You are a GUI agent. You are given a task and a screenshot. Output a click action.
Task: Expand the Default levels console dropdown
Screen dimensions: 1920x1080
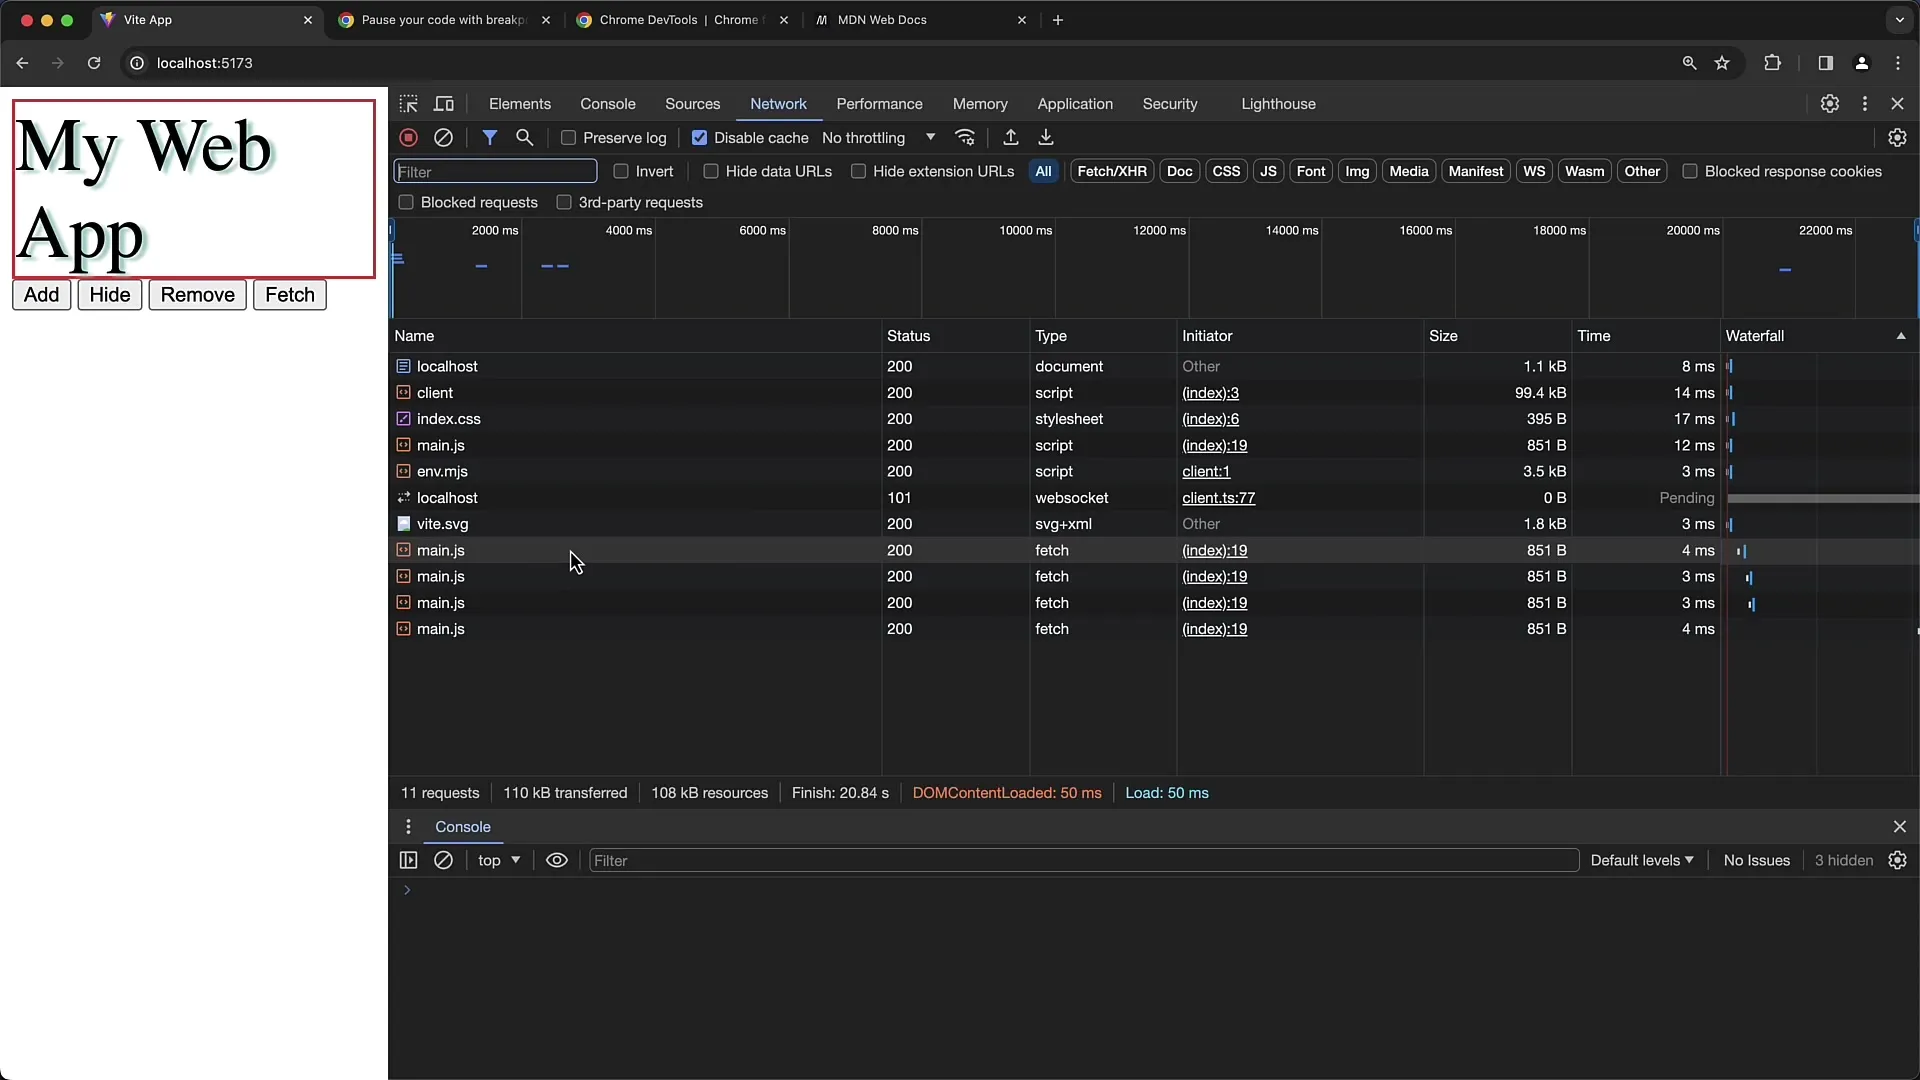tap(1642, 860)
